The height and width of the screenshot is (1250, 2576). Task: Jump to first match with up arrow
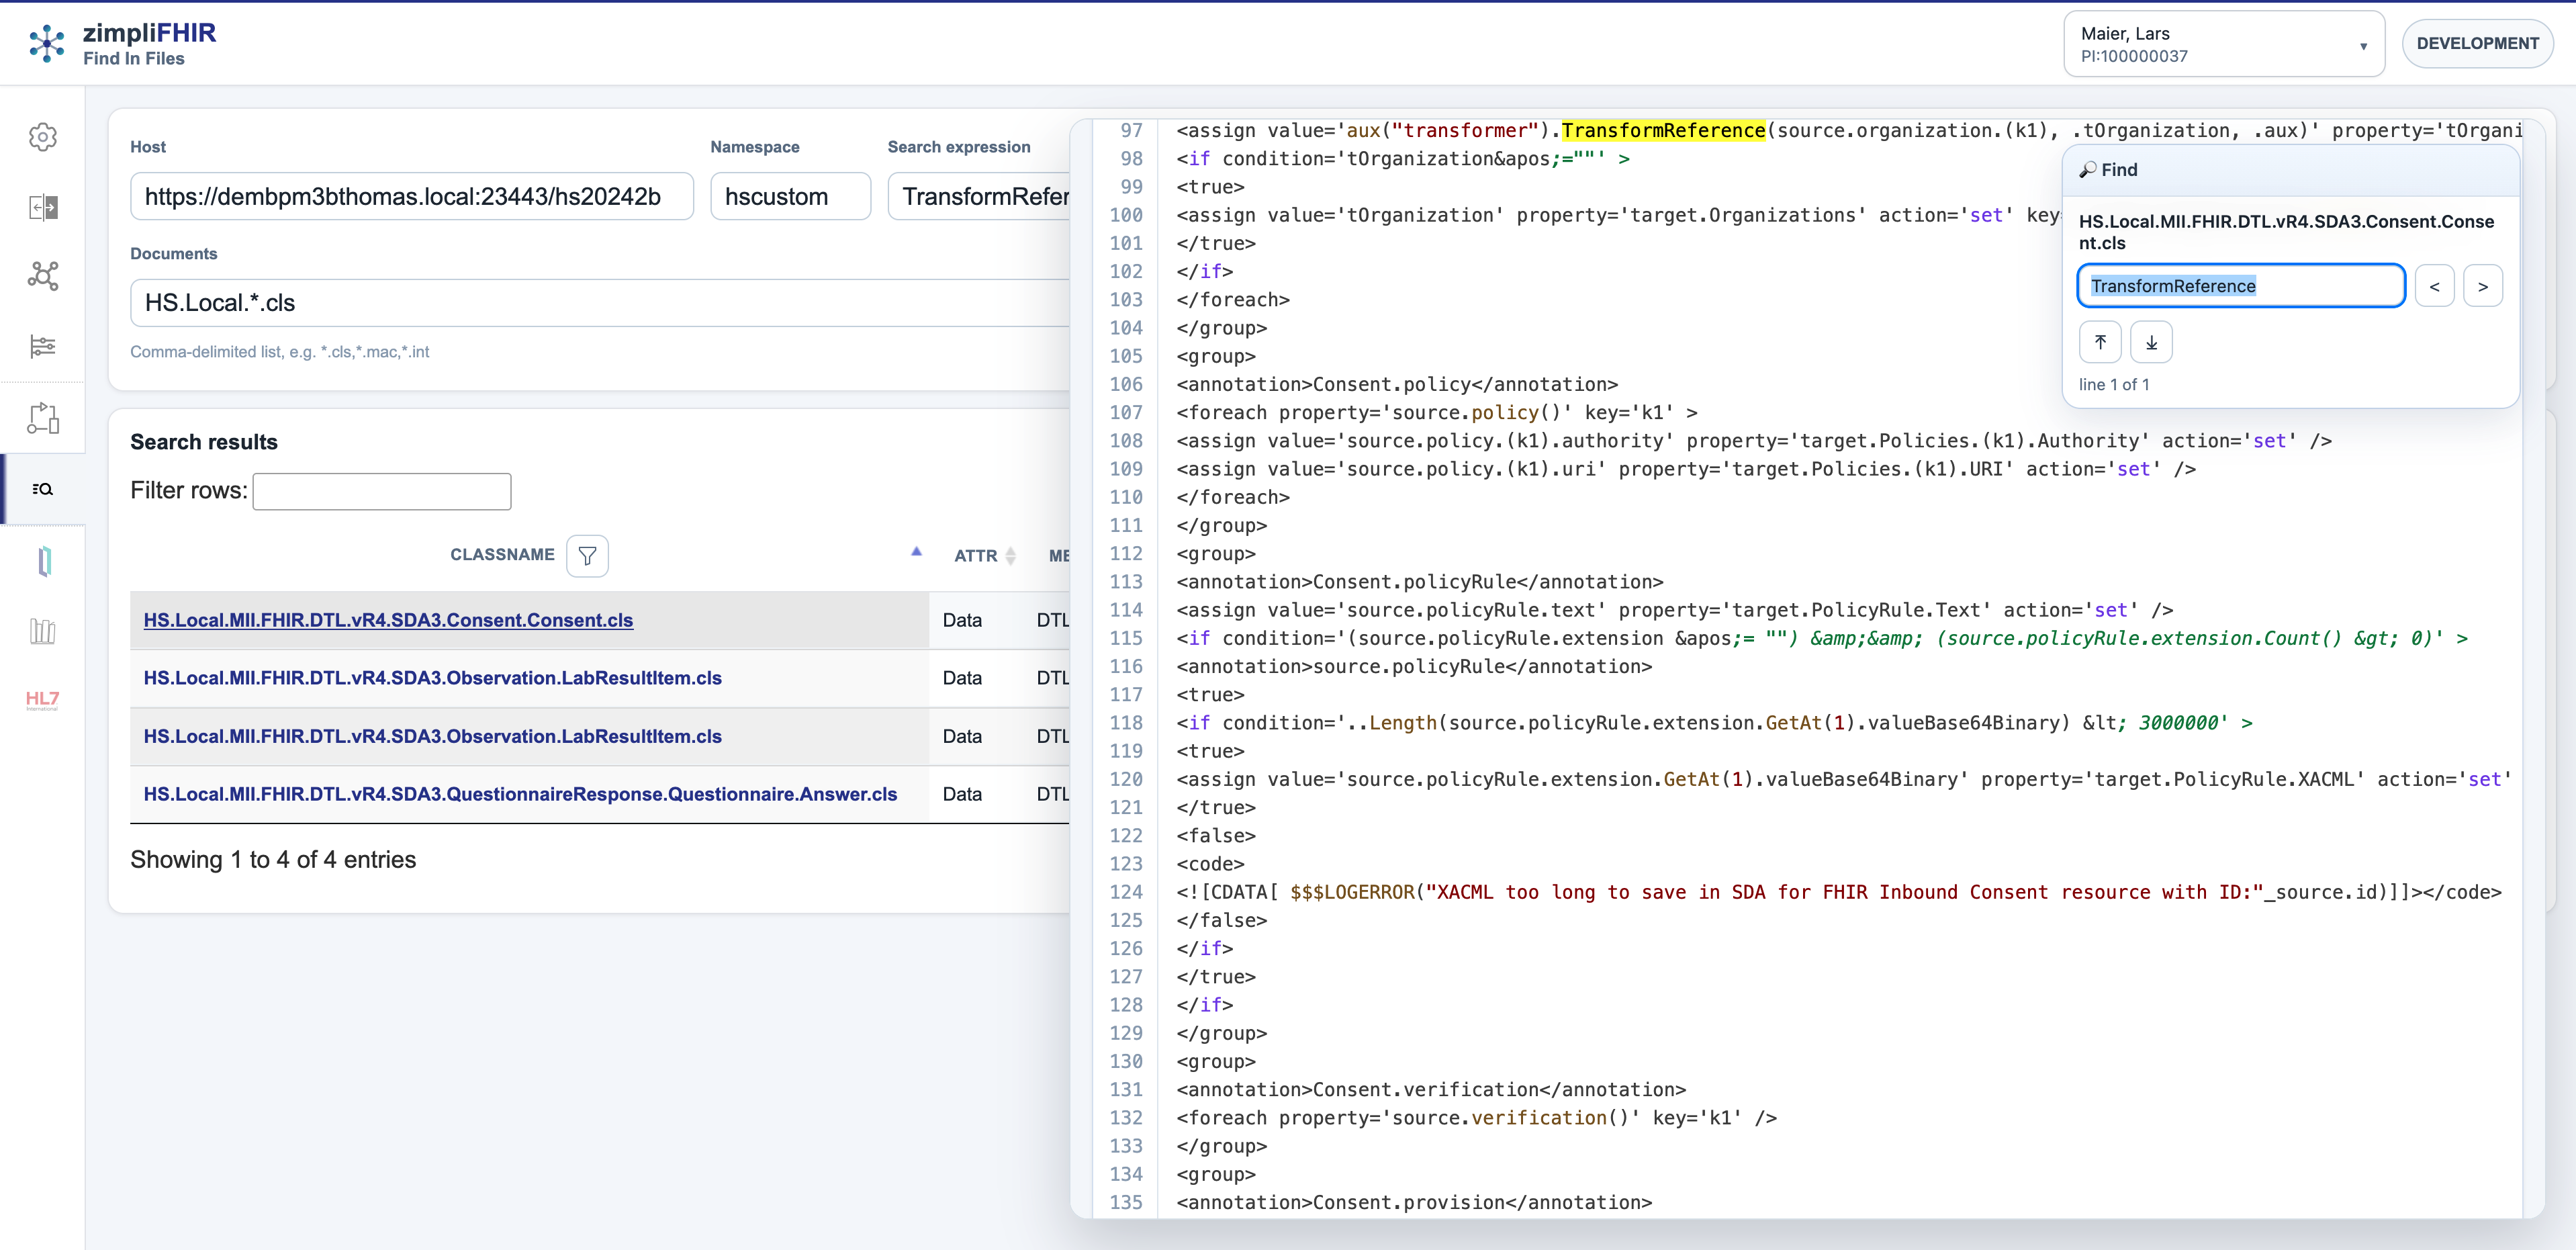point(2100,342)
